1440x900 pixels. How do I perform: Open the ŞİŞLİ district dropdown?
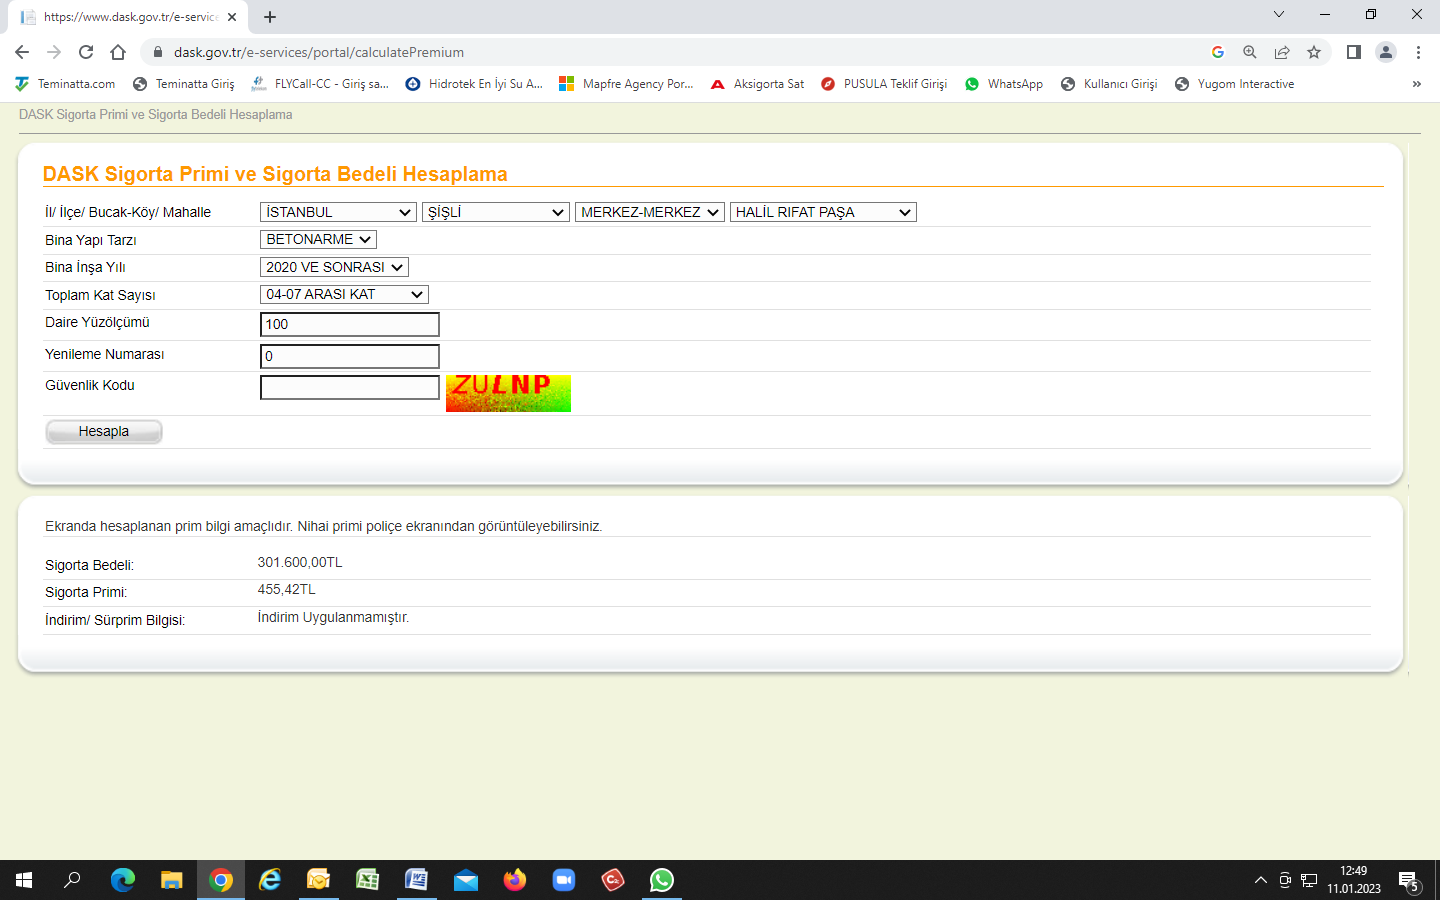click(496, 212)
